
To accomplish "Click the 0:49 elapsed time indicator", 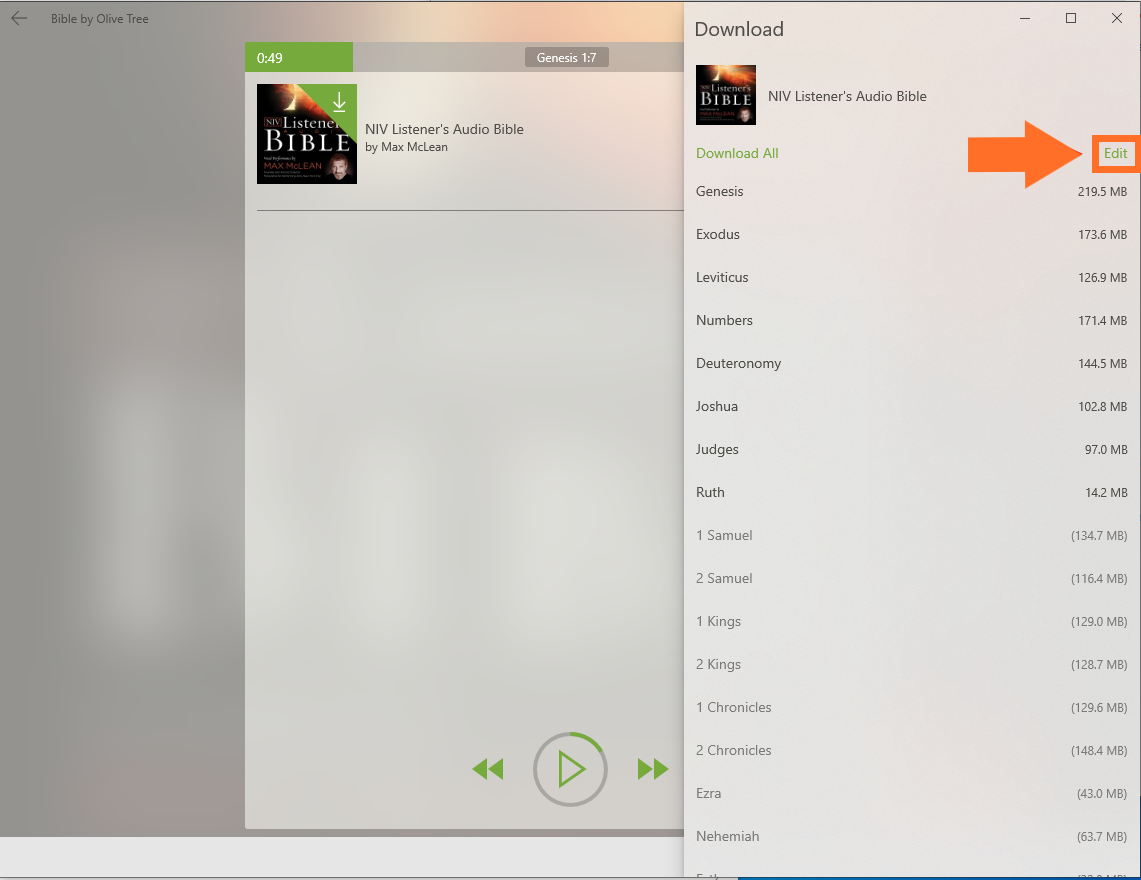I will [x=270, y=58].
